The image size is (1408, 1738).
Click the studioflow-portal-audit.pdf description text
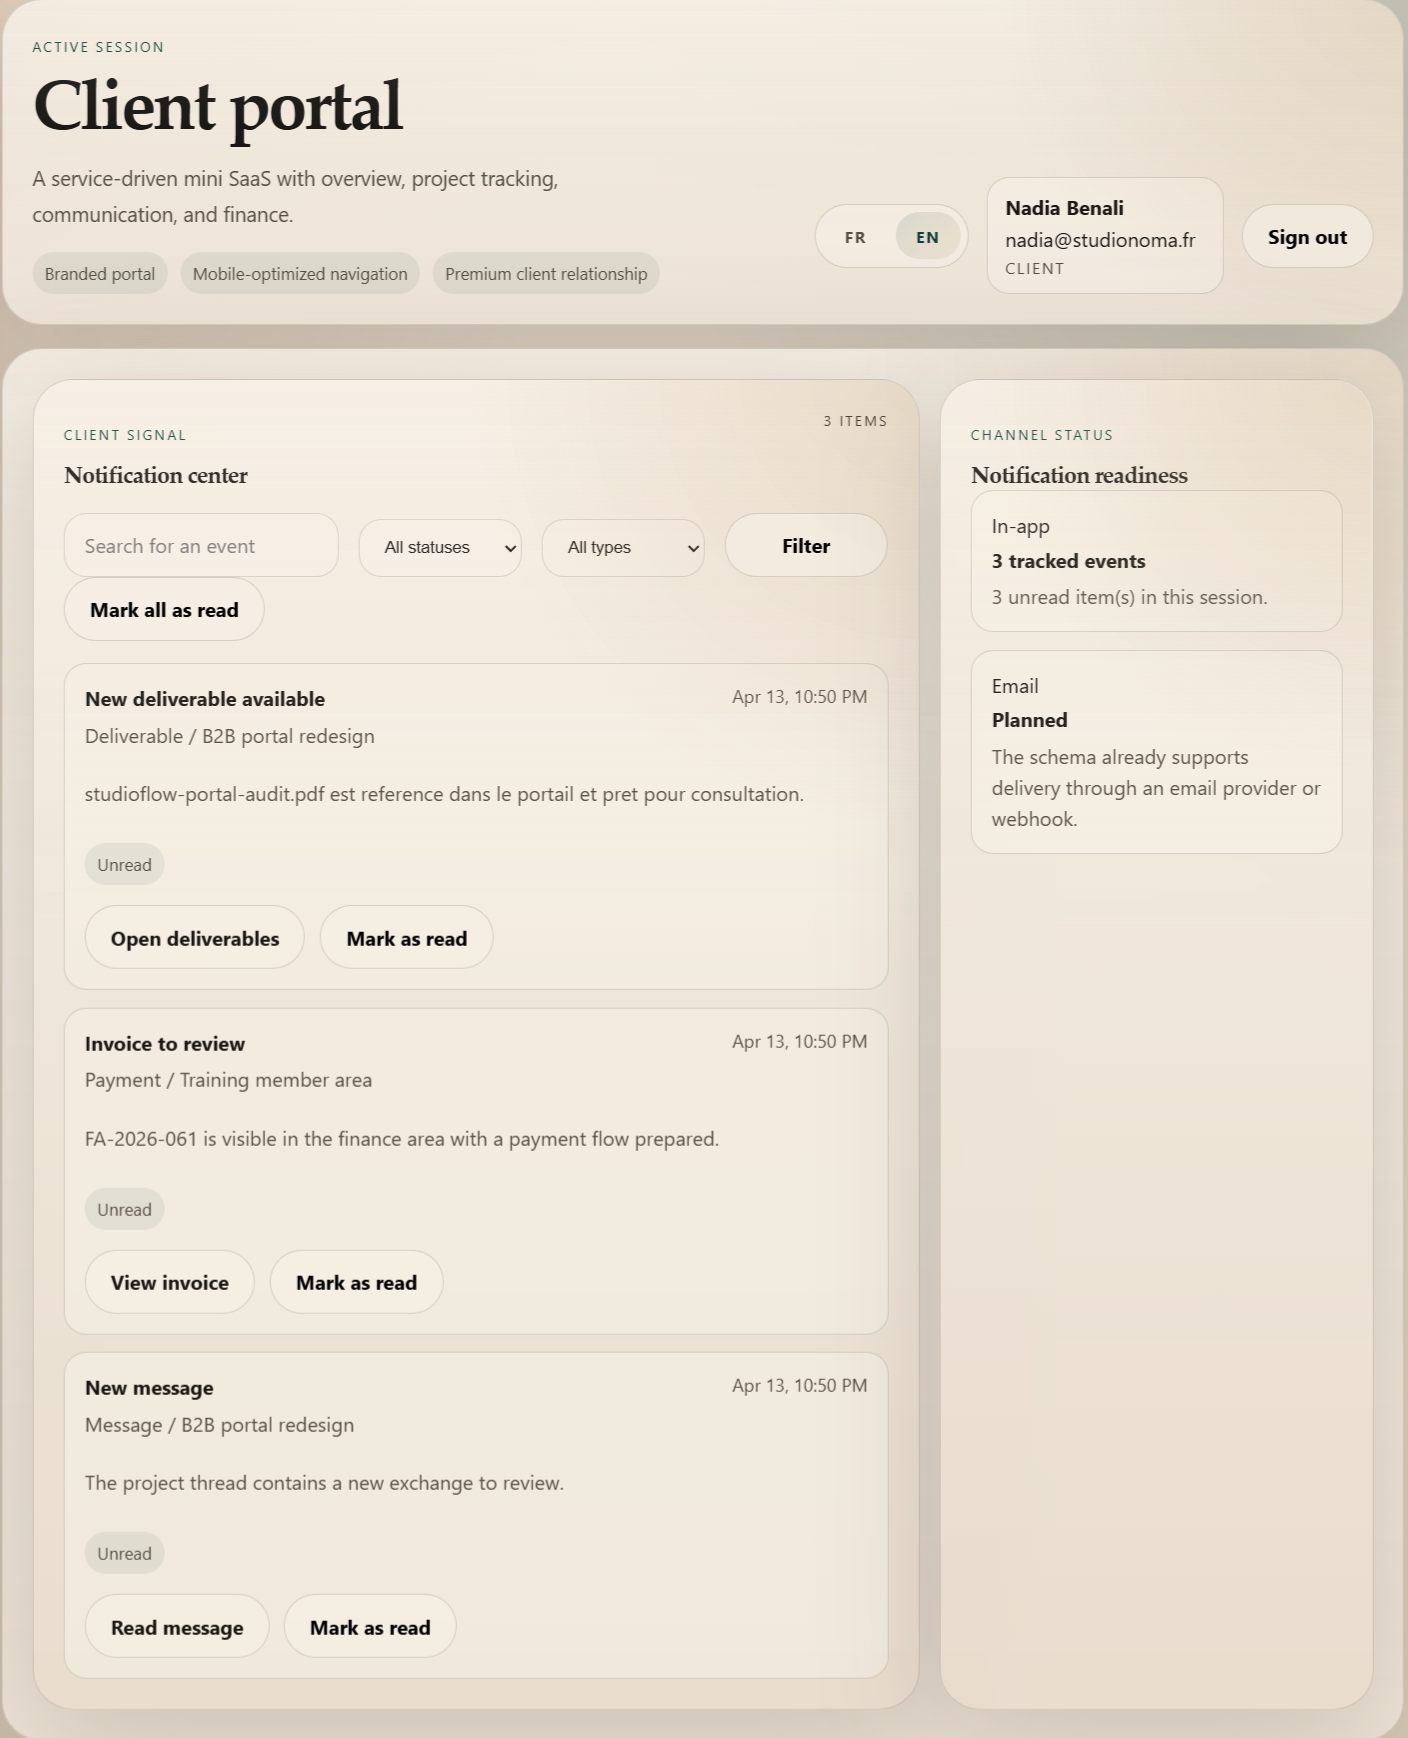coord(444,794)
